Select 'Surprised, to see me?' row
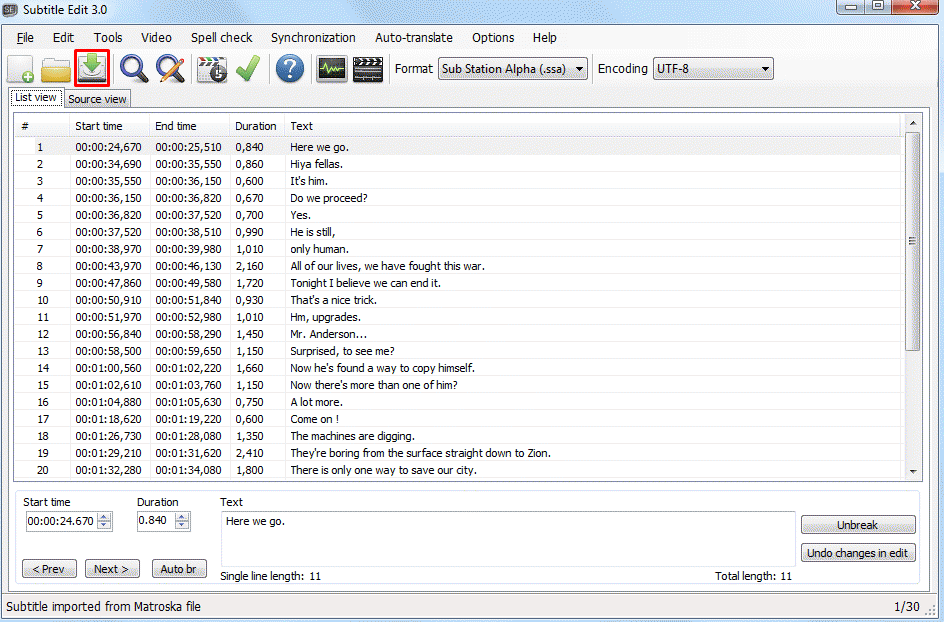This screenshot has height=622, width=944. pyautogui.click(x=458, y=350)
